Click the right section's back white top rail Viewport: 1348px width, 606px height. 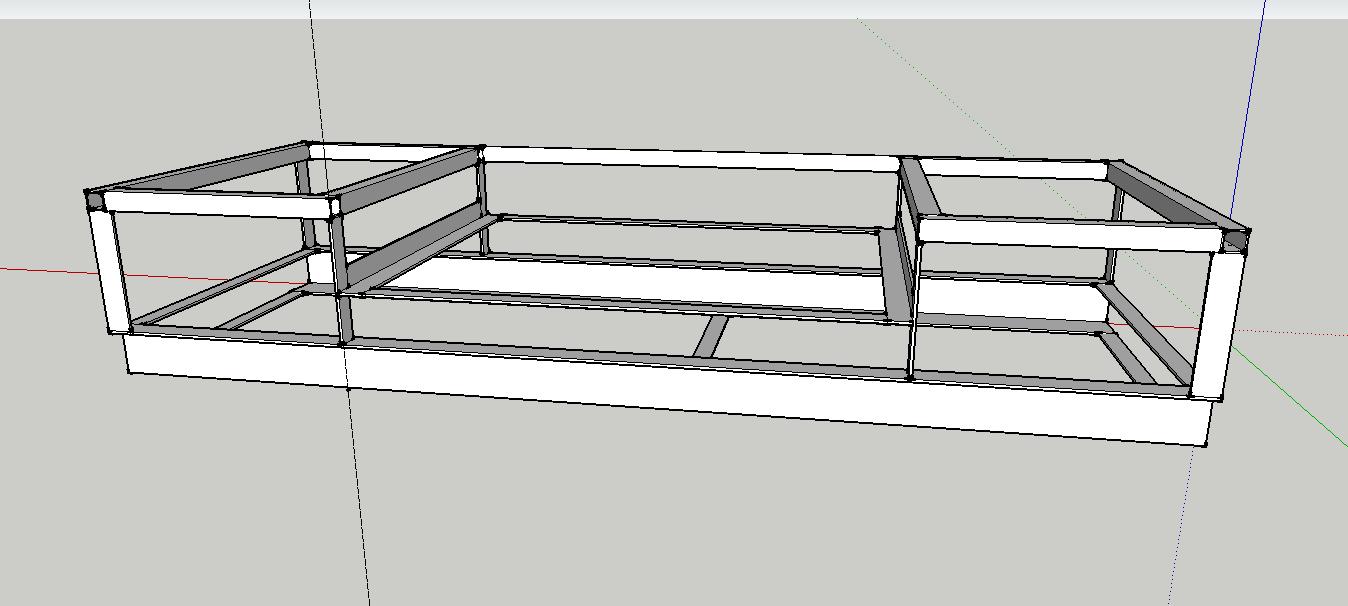tap(1010, 169)
